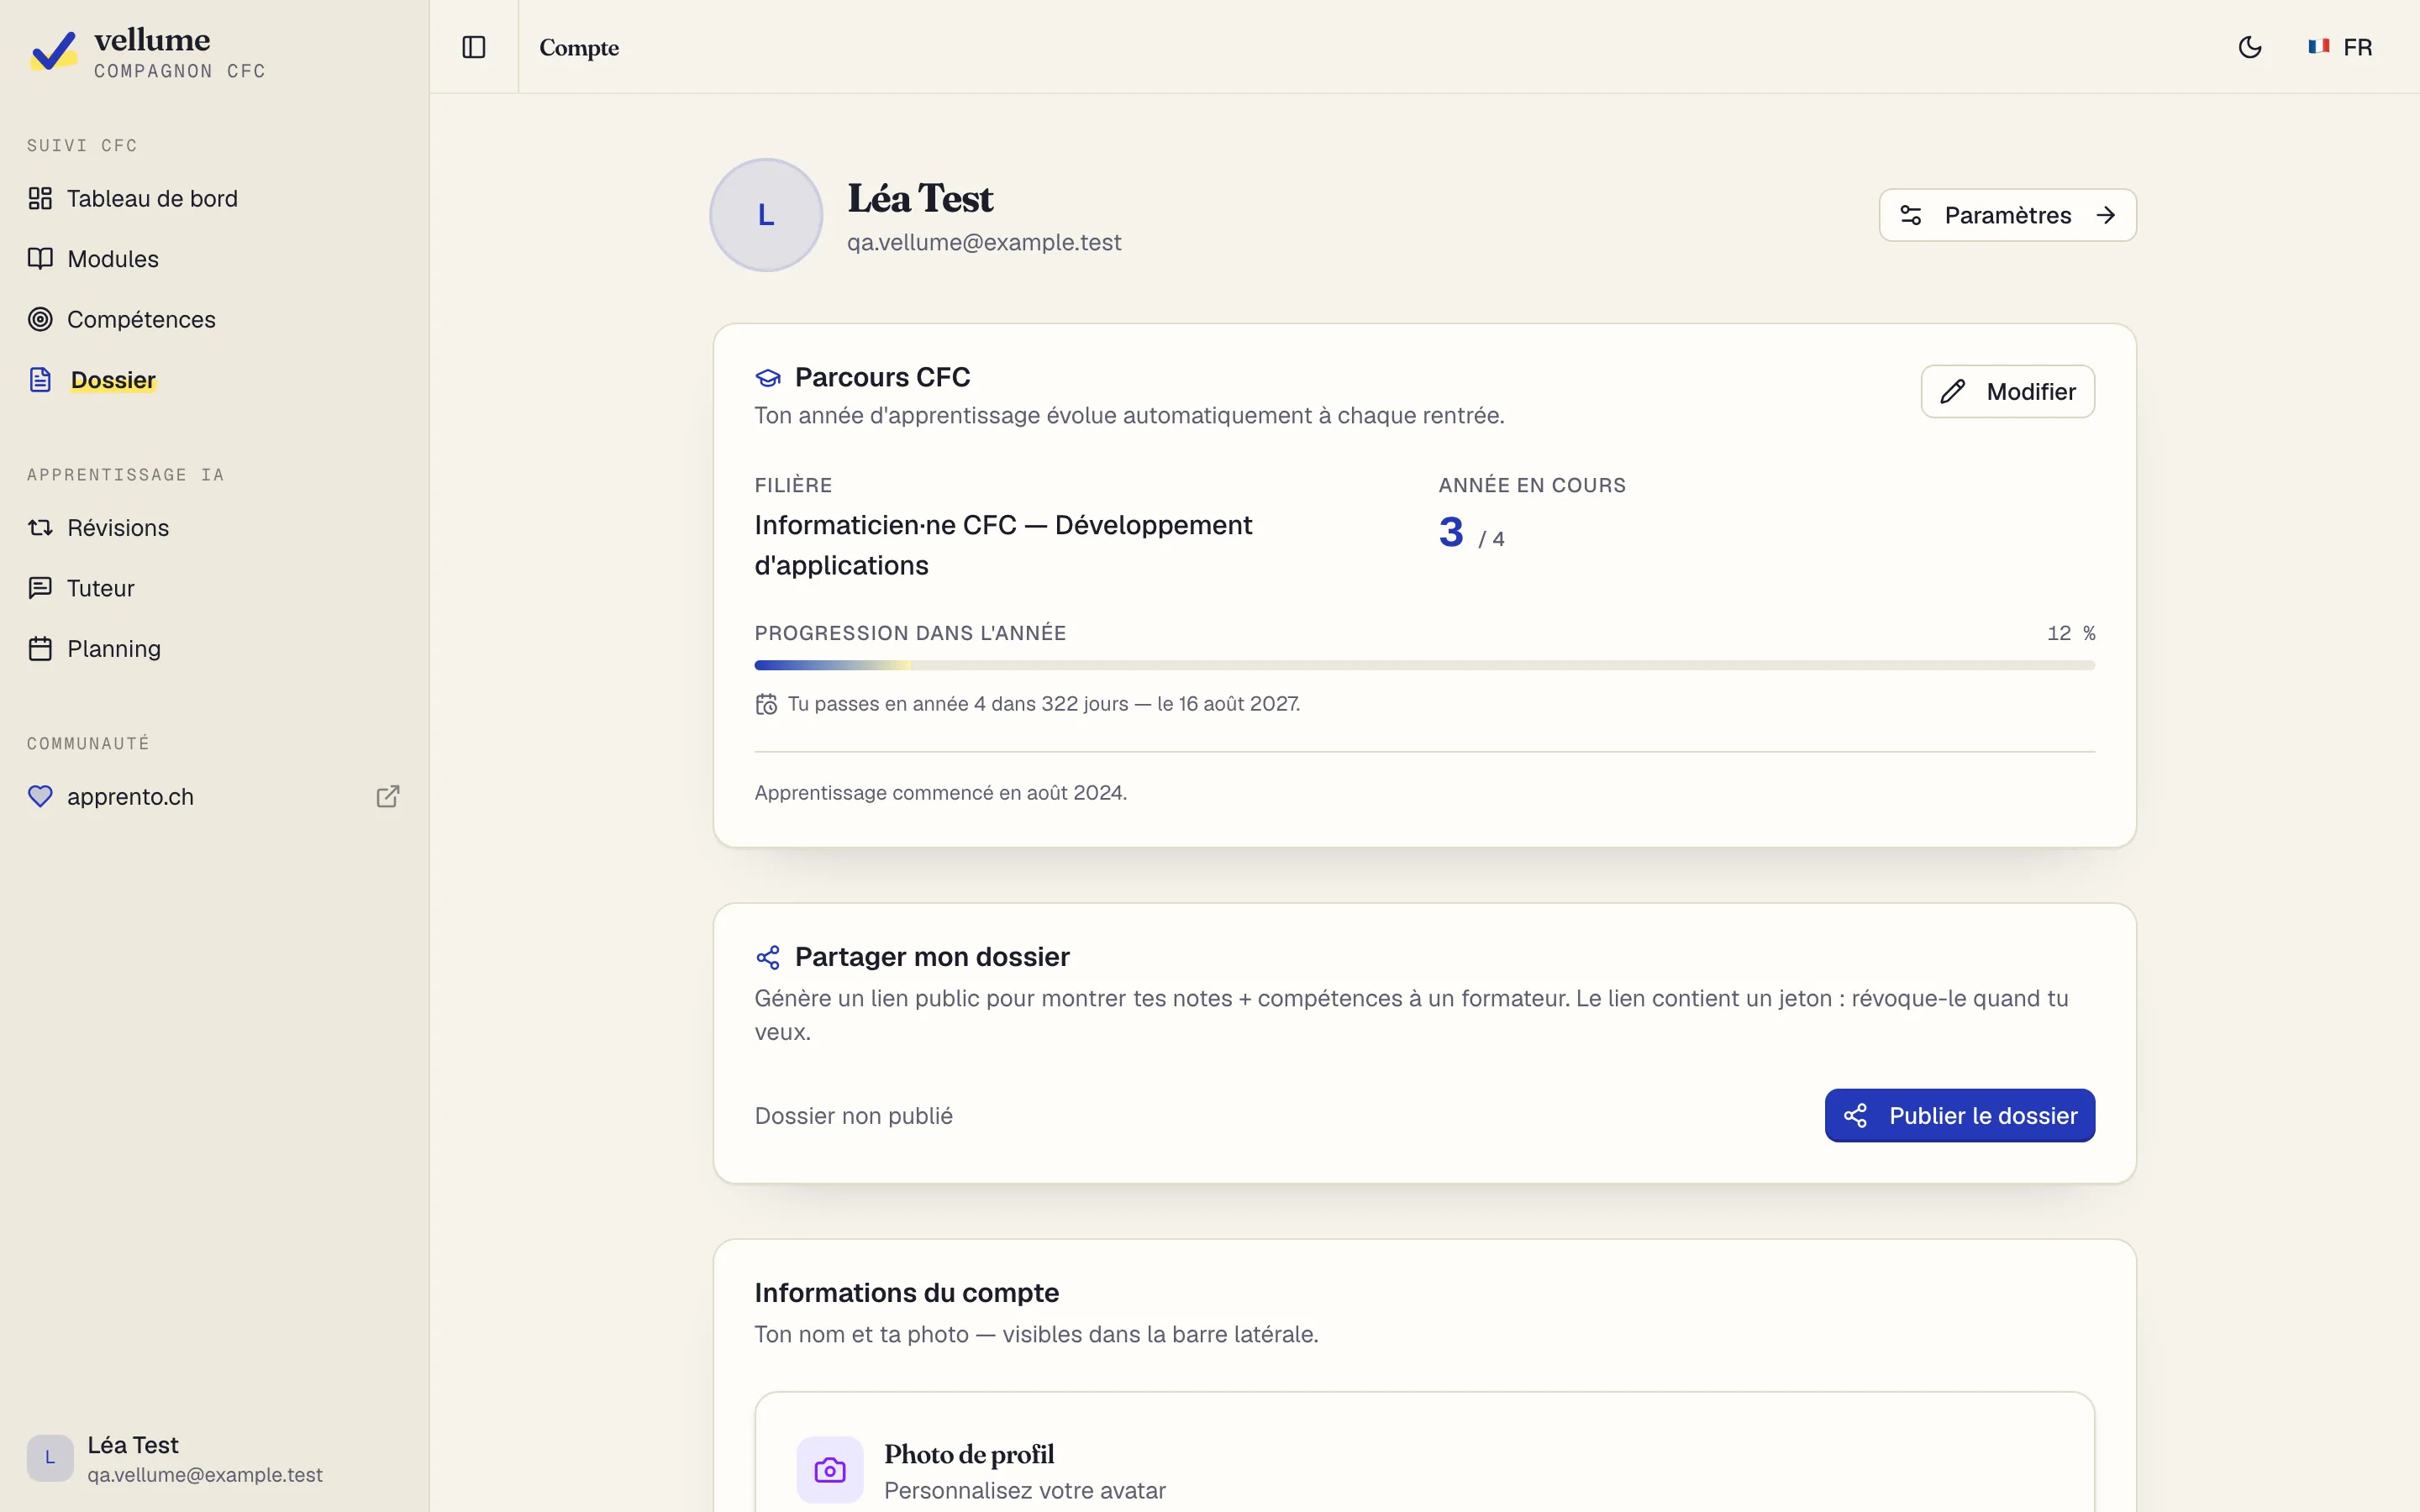Open the Paramètres button
This screenshot has width=2420, height=1512.
2007,215
